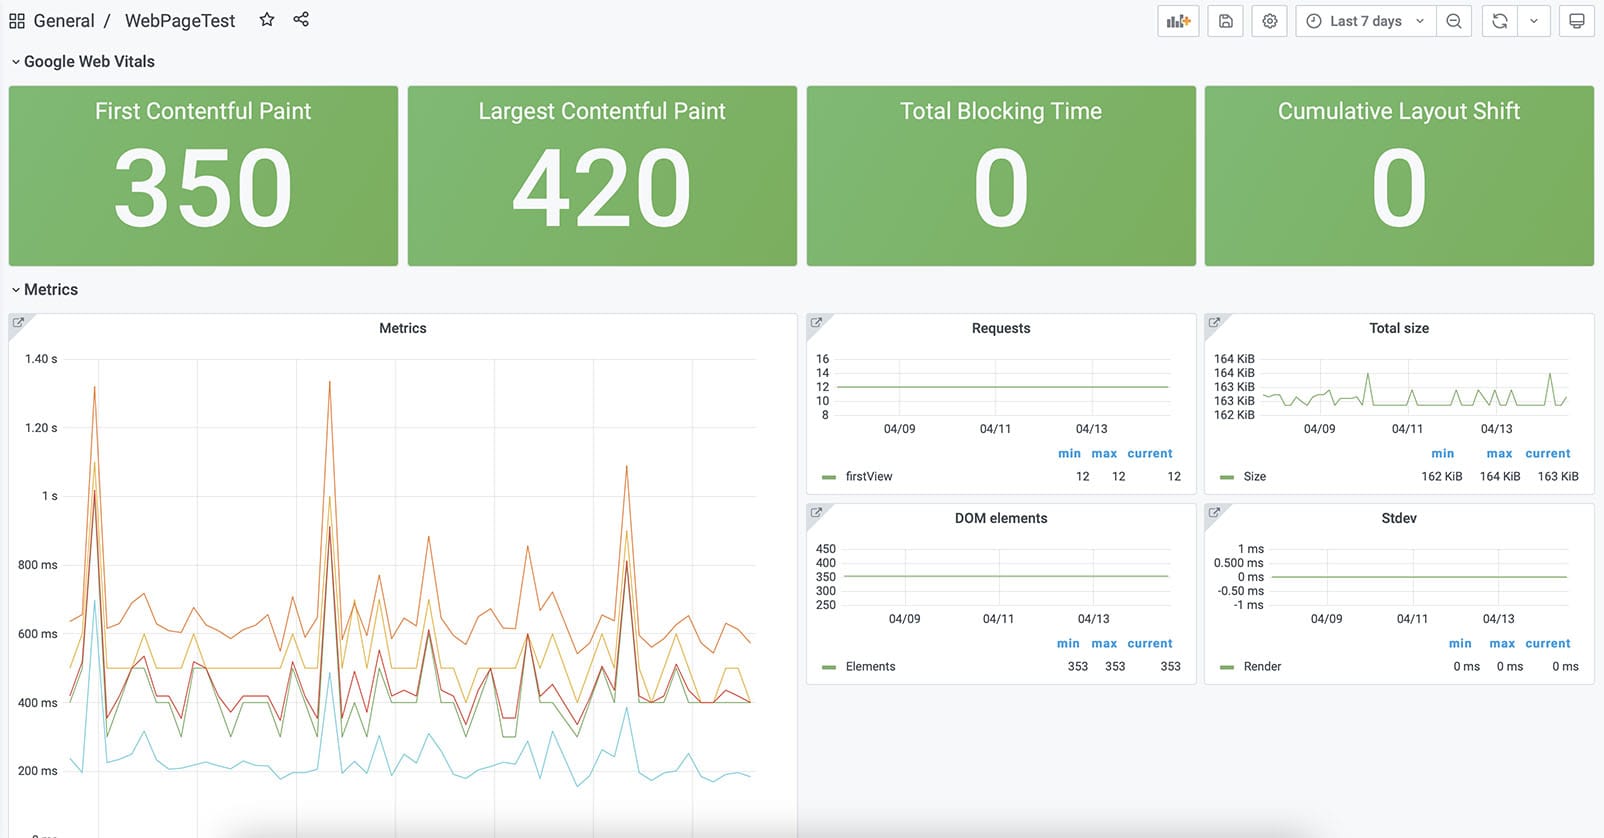Share the dashboard via share icon
1604x838 pixels.
pos(301,20)
